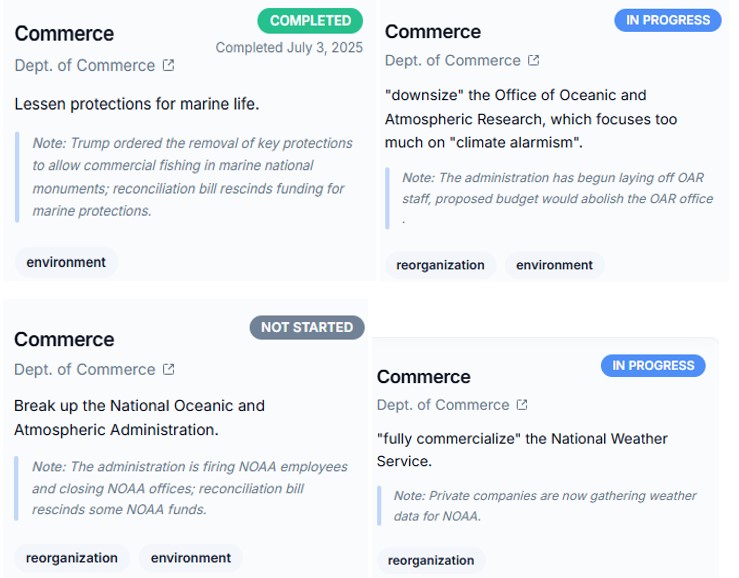Click the note about private companies gathering weather data
This screenshot has height=578, width=739.
pos(545,506)
